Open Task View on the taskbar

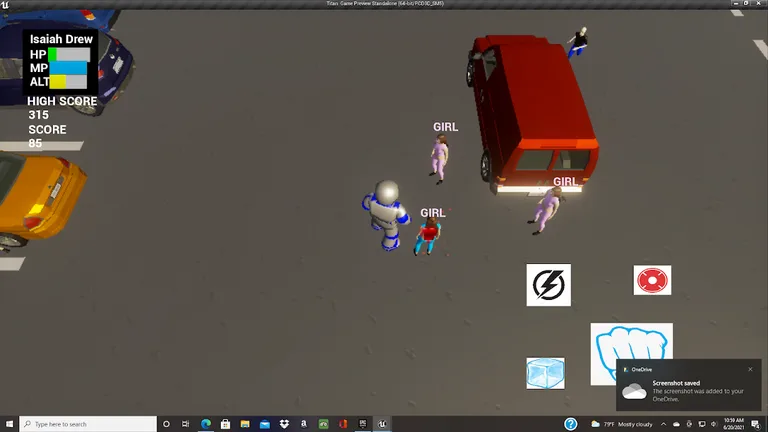coord(186,424)
